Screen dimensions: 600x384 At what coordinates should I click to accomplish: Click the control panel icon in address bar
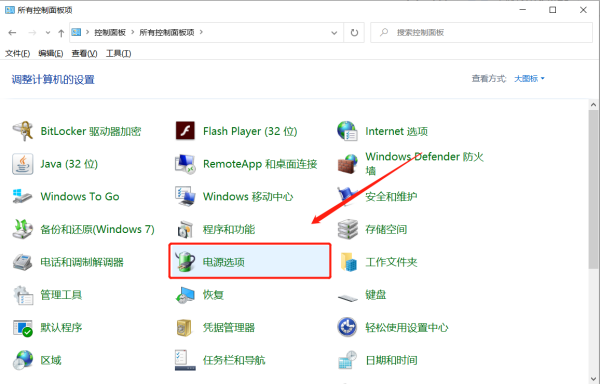(76, 32)
